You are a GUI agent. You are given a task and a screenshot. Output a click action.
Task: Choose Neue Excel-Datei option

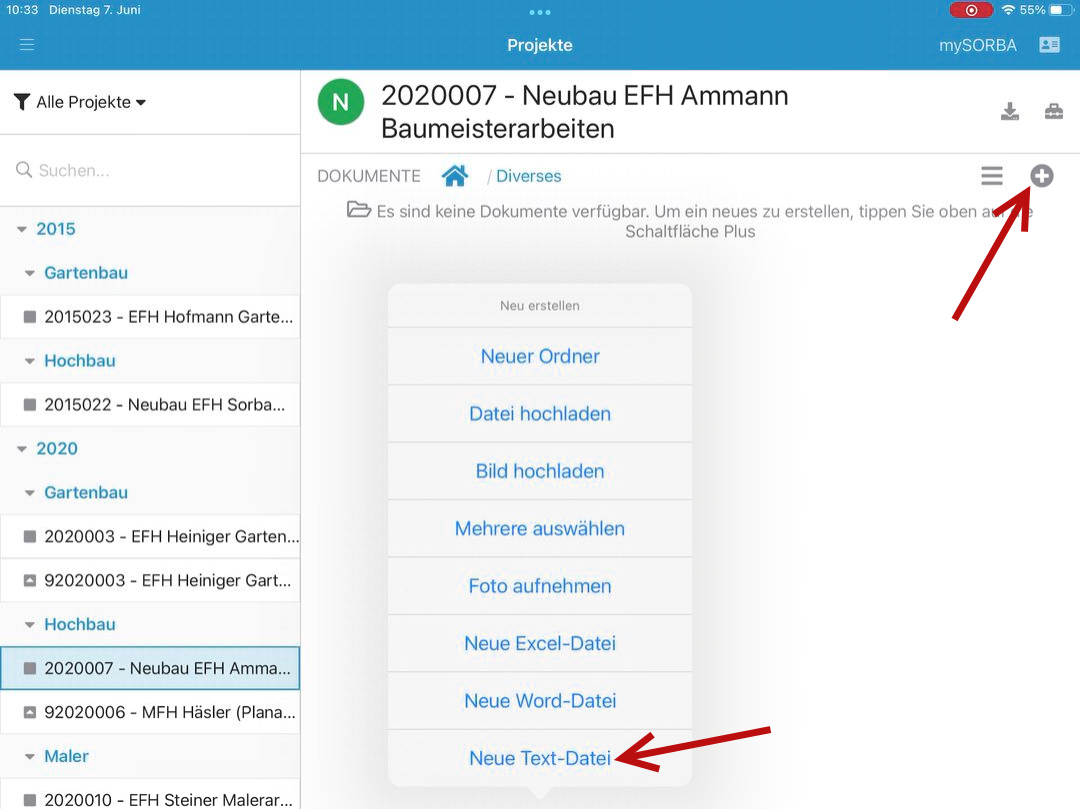click(x=540, y=643)
